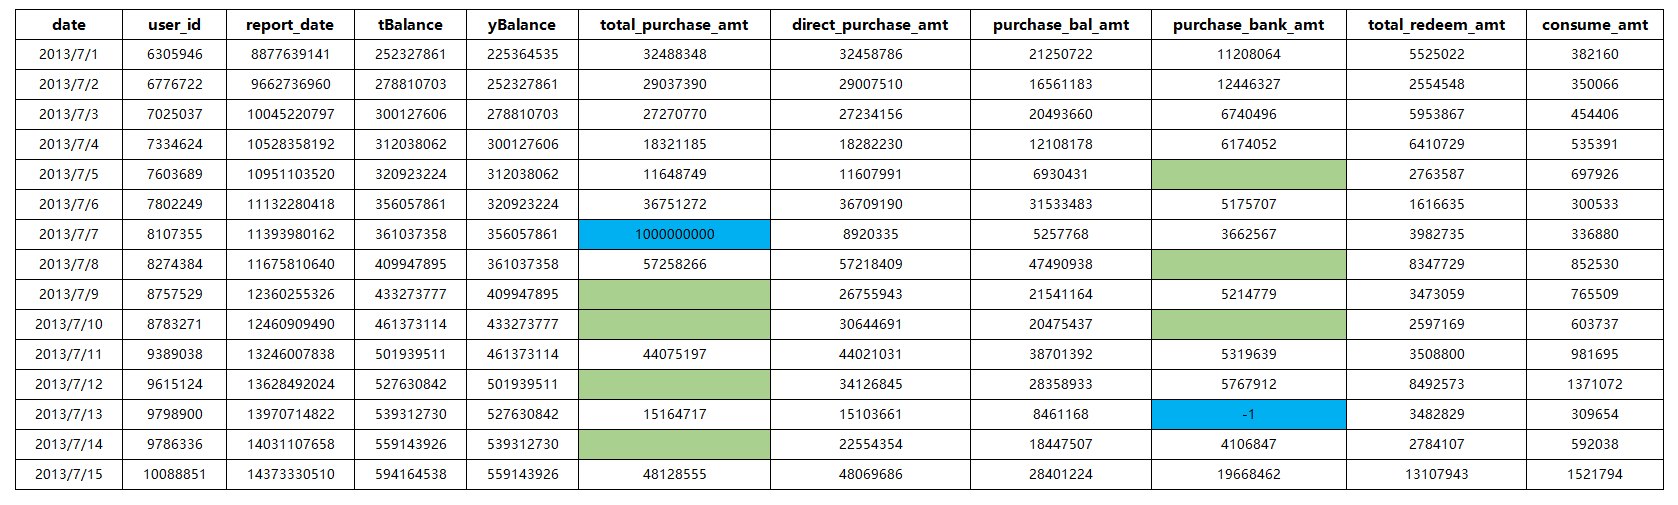Select the consume_amt header cell
This screenshot has width=1678, height=505.
click(x=1594, y=25)
